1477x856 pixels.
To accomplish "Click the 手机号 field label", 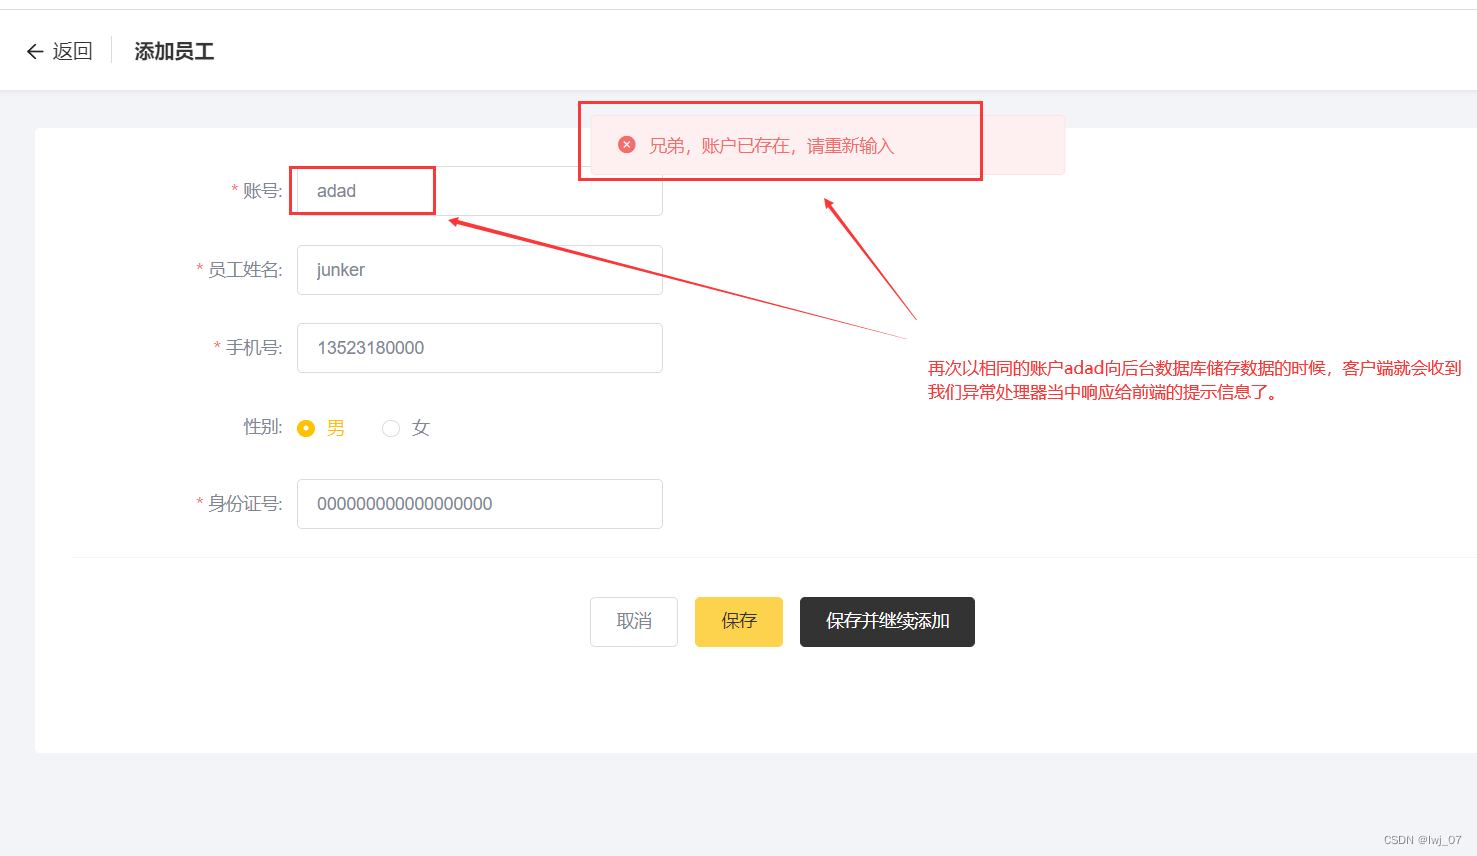I will point(253,348).
